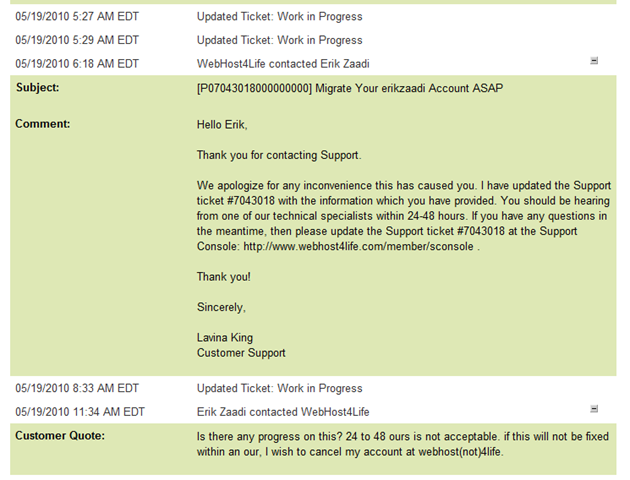The image size is (630, 480).
Task: Click the 05/19/2010 5:27 AM EDT timestamp
Action: click(x=77, y=16)
